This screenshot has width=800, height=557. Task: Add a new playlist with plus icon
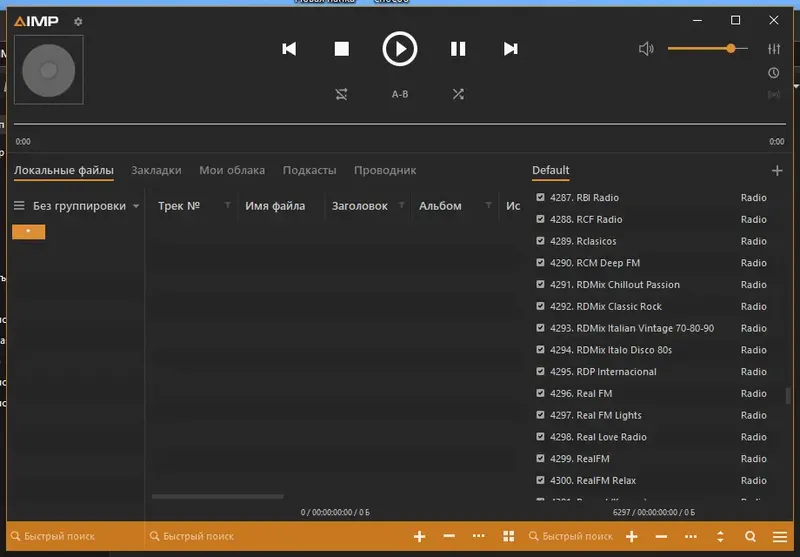(x=777, y=170)
